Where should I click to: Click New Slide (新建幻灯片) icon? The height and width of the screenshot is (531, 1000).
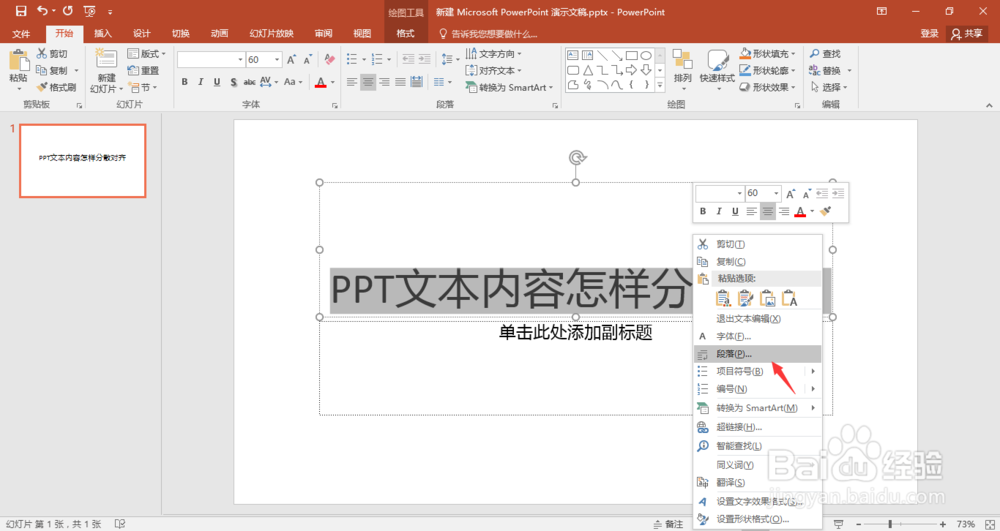(106, 59)
